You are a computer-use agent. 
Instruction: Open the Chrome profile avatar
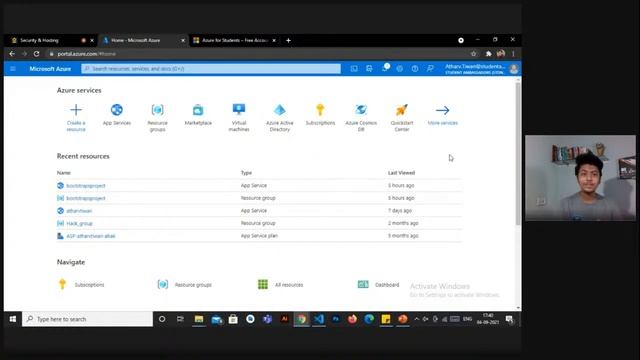coord(501,53)
